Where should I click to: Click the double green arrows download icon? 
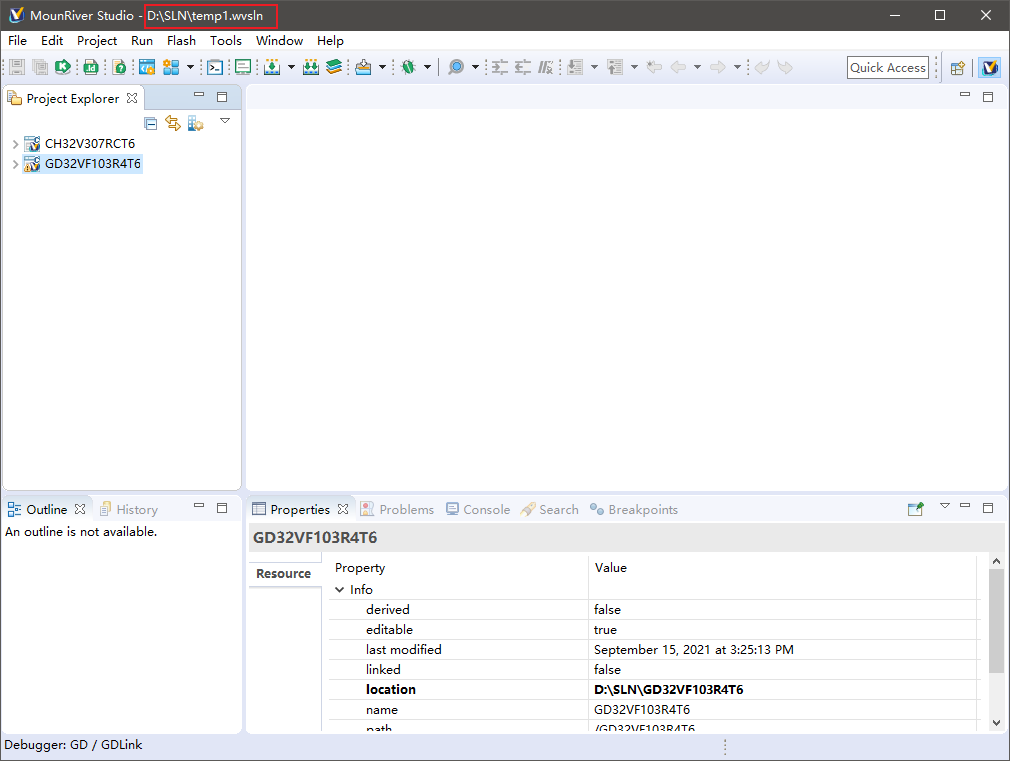point(311,67)
